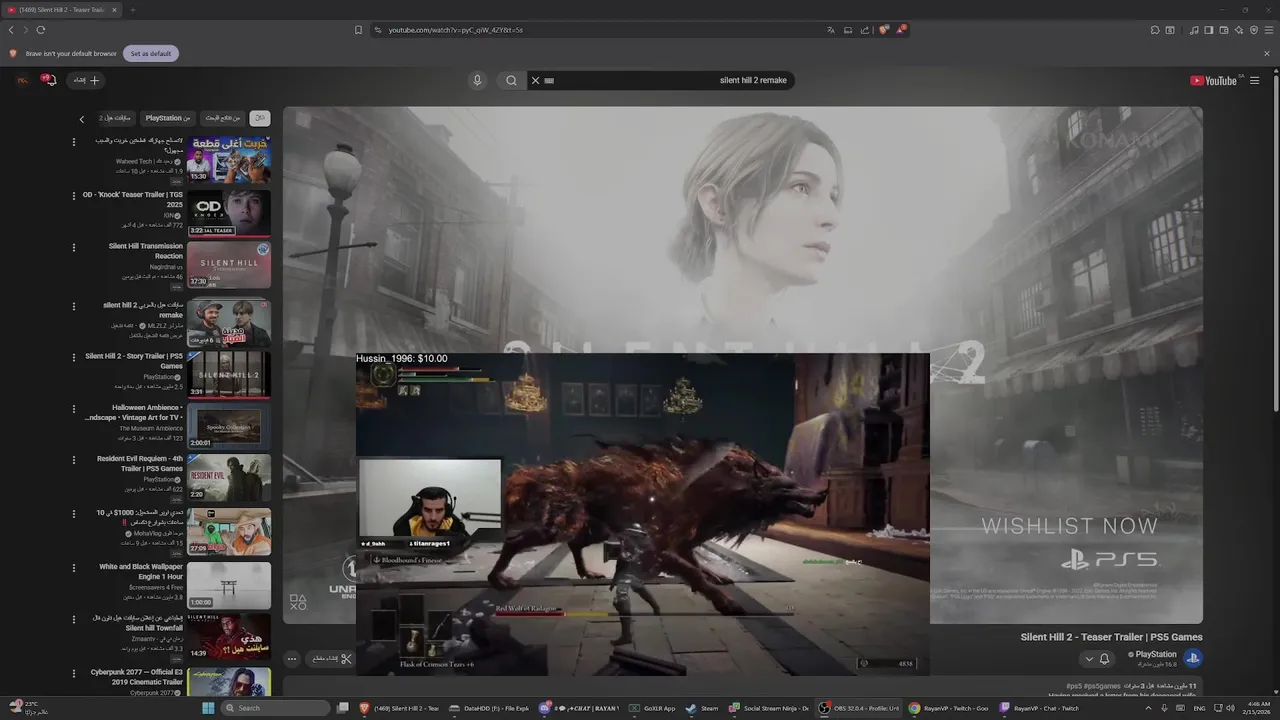This screenshot has width=1280, height=720.
Task: Bookmark this page using the bookmark icon
Action: [358, 30]
